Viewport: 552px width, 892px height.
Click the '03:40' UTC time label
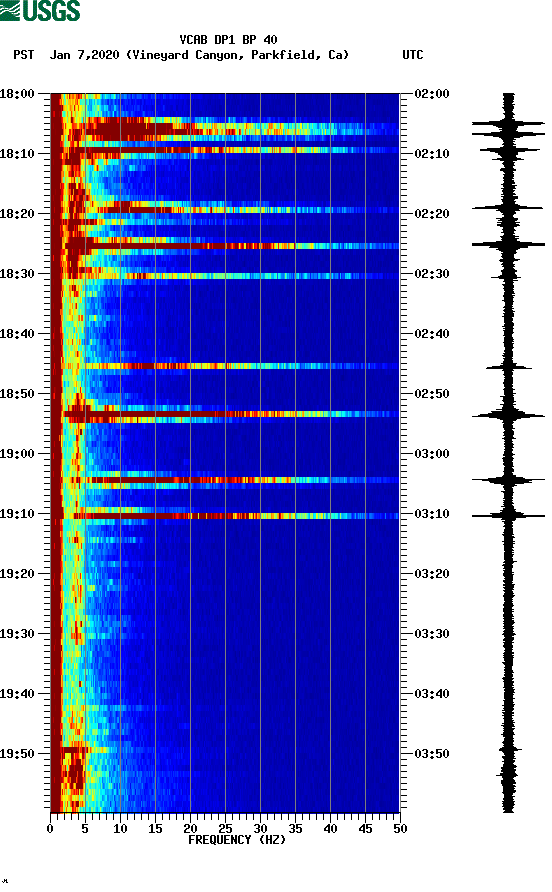click(432, 694)
